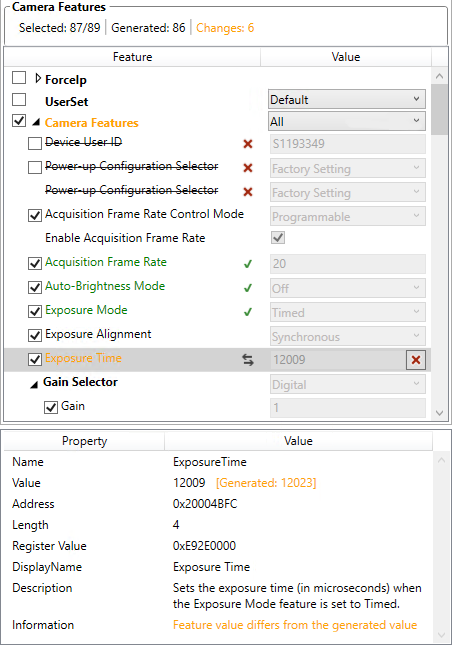Open the UserSet Default dropdown
The width and height of the screenshot is (452, 645).
(x=347, y=100)
